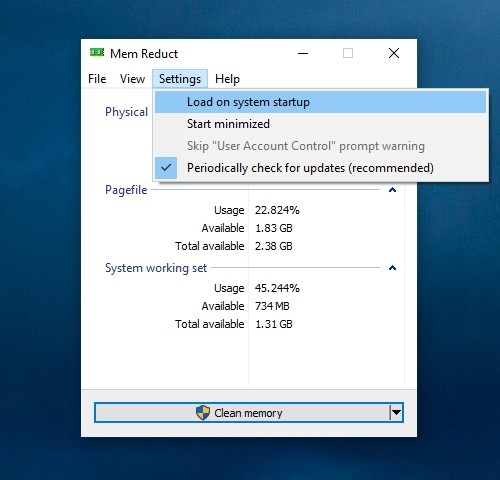The image size is (500, 480).
Task: Open the Clean memory dropdown arrow
Action: 396,413
